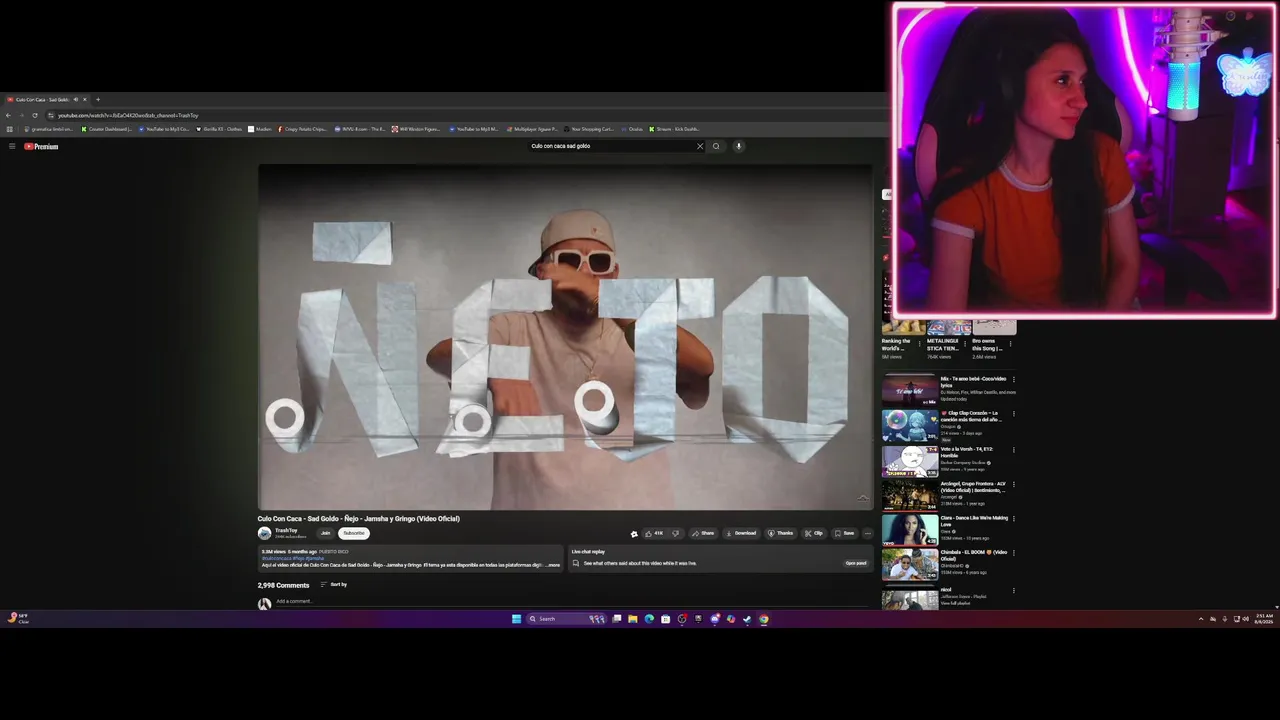Open 'Ciara - Dance Like We're Making Love' thumbnail
This screenshot has height=720, width=1280.
[x=909, y=530]
